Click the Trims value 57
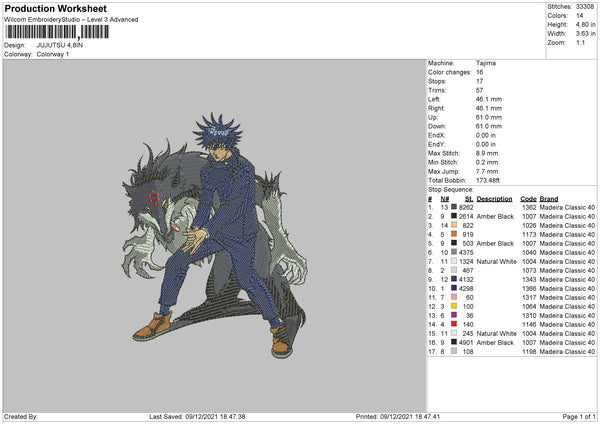The height and width of the screenshot is (424, 600). point(479,90)
